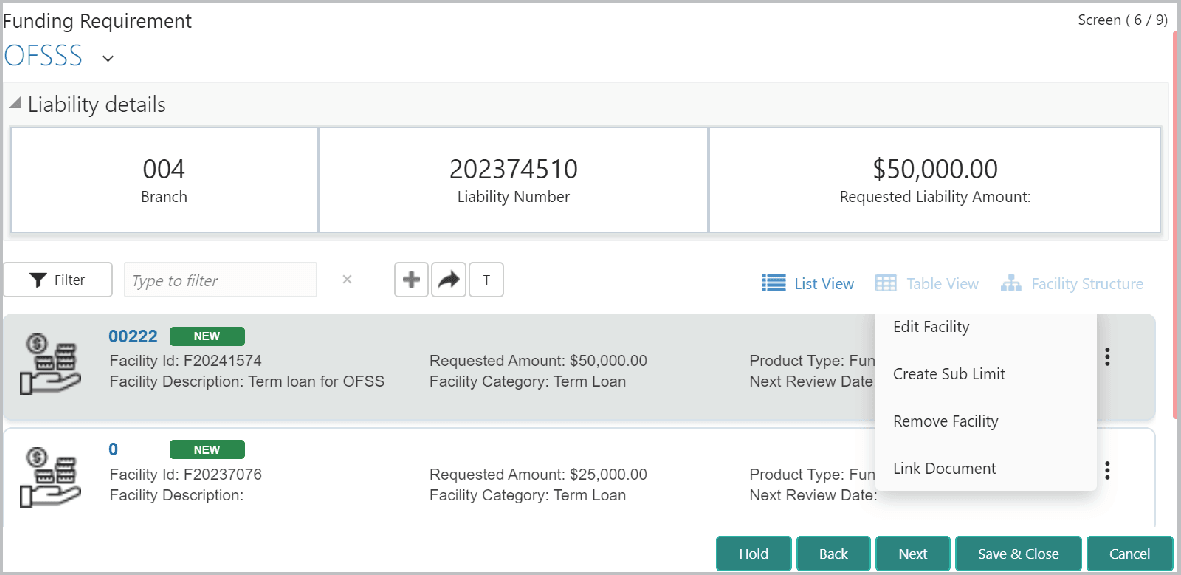Click the add facility plus icon
The image size is (1181, 575).
click(x=411, y=281)
